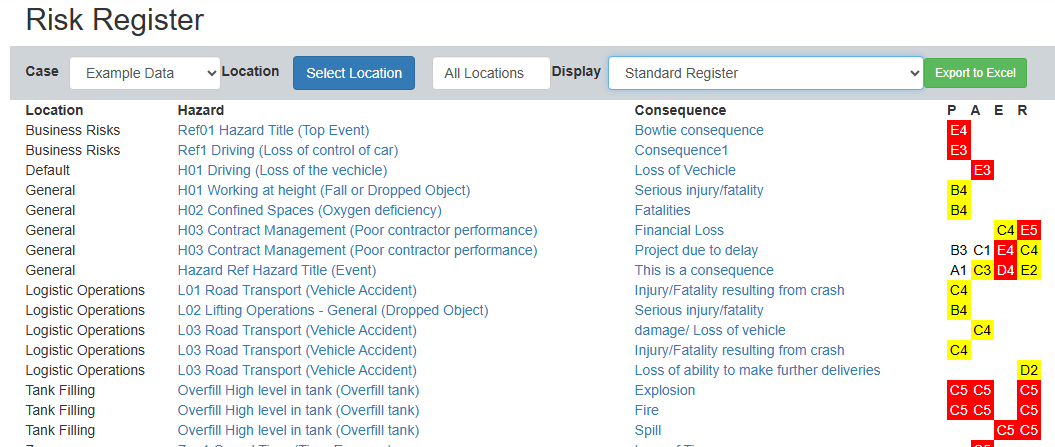Open Ref1 Driving (Loss of control of car)

click(288, 150)
